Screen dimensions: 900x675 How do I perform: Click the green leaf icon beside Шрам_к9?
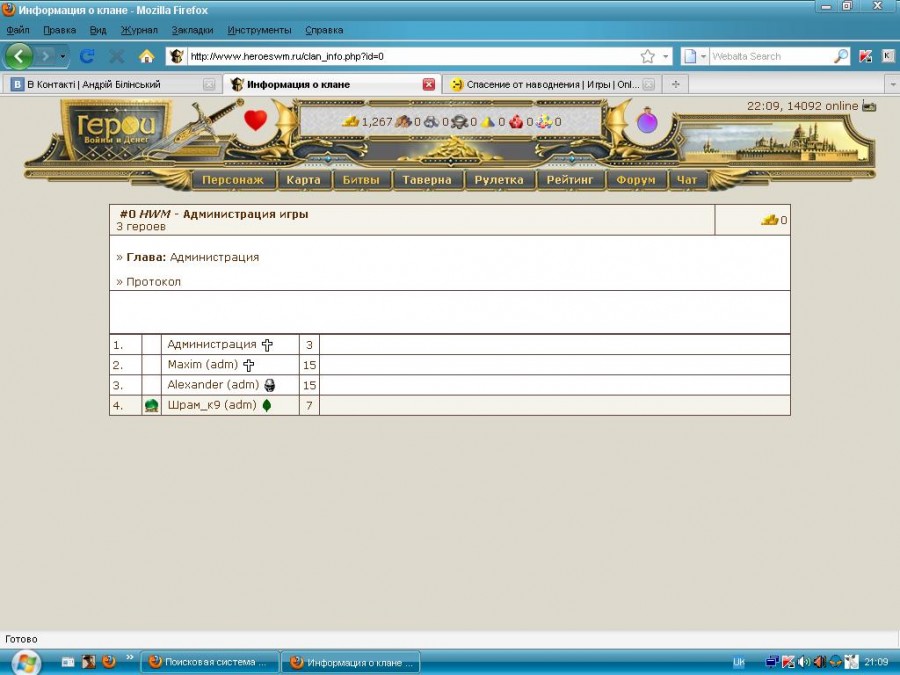tap(266, 406)
